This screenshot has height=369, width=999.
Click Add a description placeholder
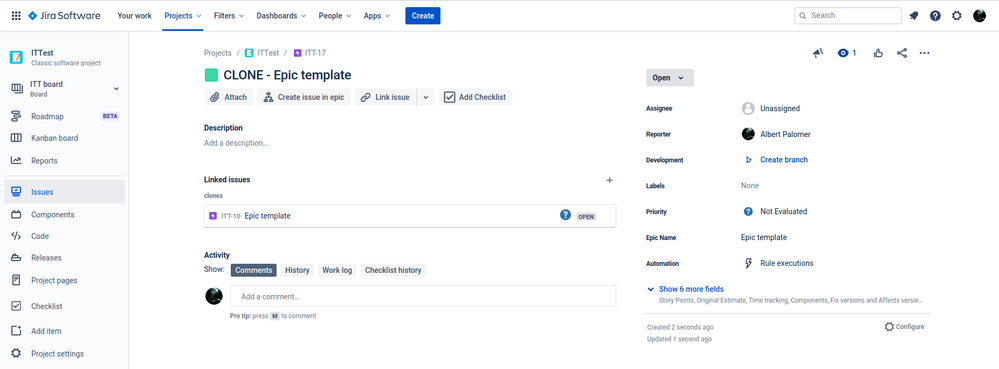click(x=236, y=143)
